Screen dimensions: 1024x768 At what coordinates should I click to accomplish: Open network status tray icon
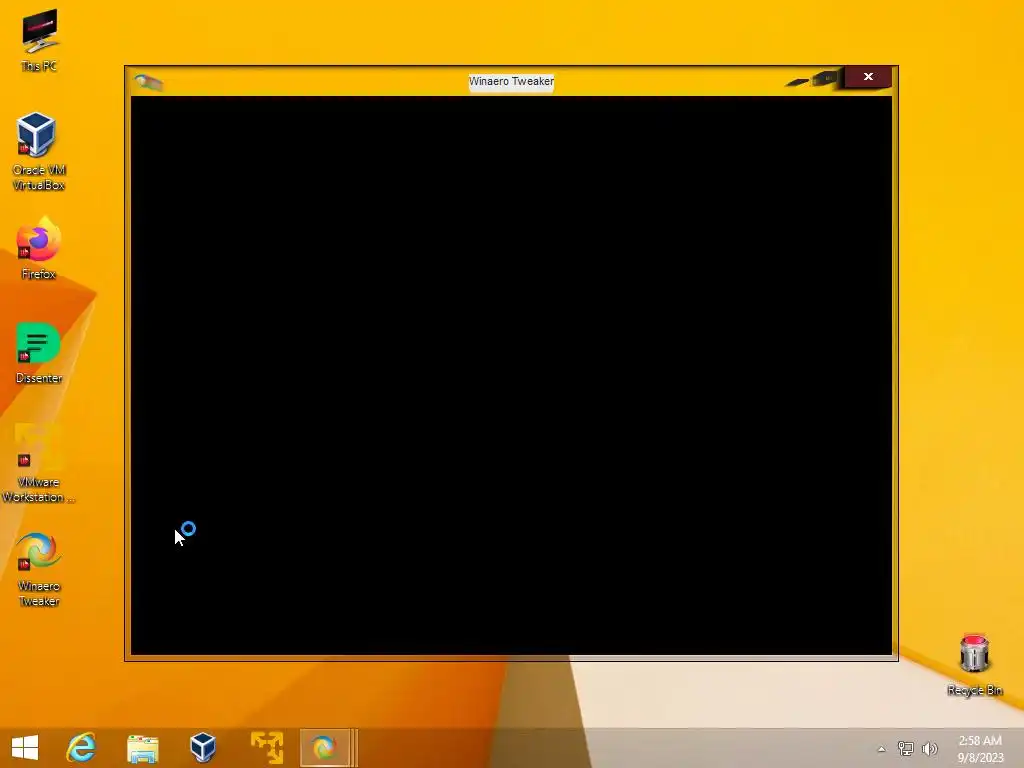click(905, 748)
